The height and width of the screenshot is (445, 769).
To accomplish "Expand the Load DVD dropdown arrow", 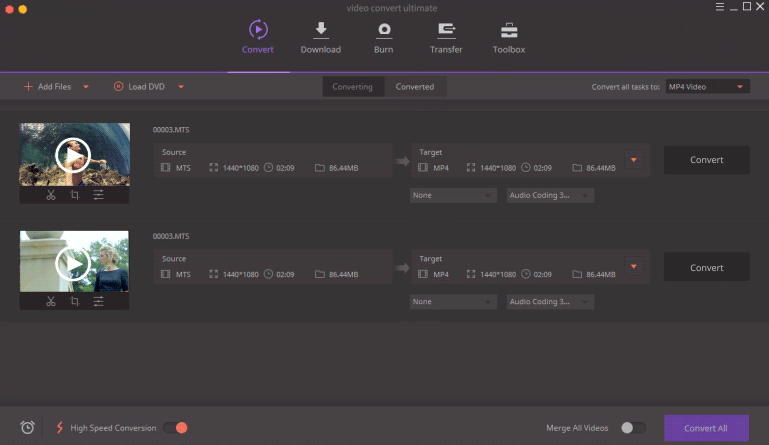I will point(181,87).
